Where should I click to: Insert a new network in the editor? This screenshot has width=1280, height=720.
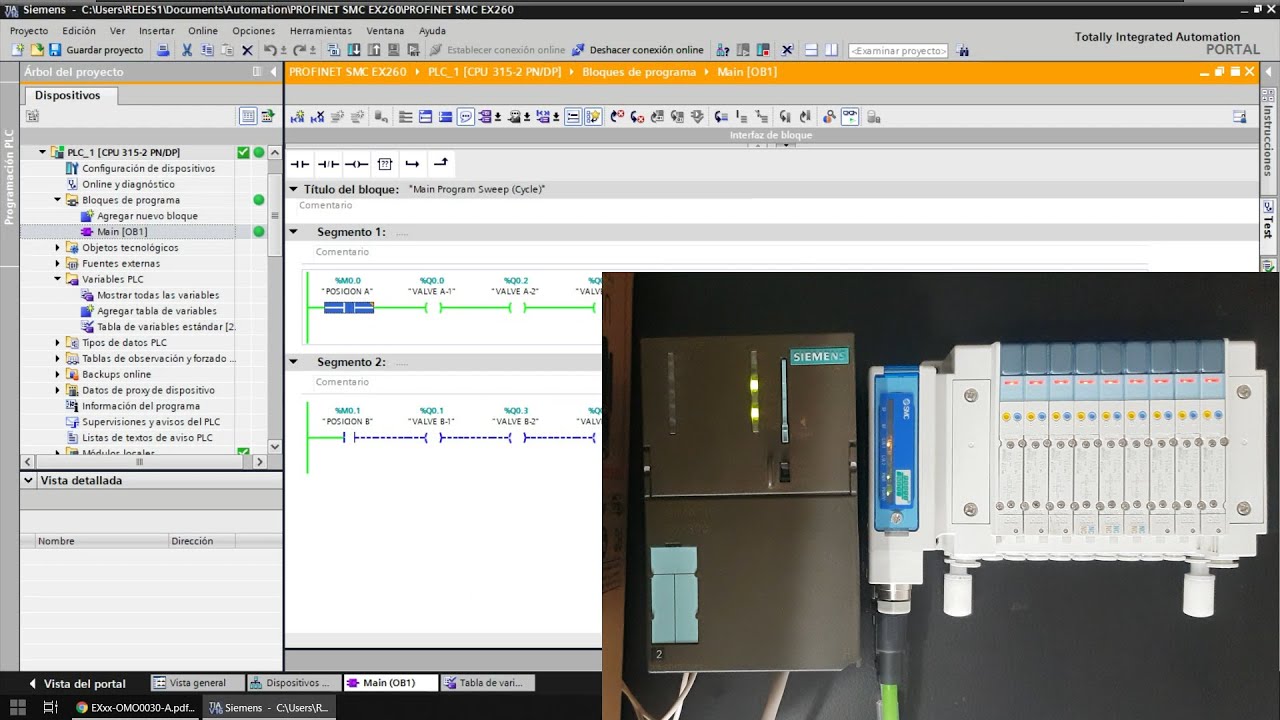pyautogui.click(x=296, y=117)
